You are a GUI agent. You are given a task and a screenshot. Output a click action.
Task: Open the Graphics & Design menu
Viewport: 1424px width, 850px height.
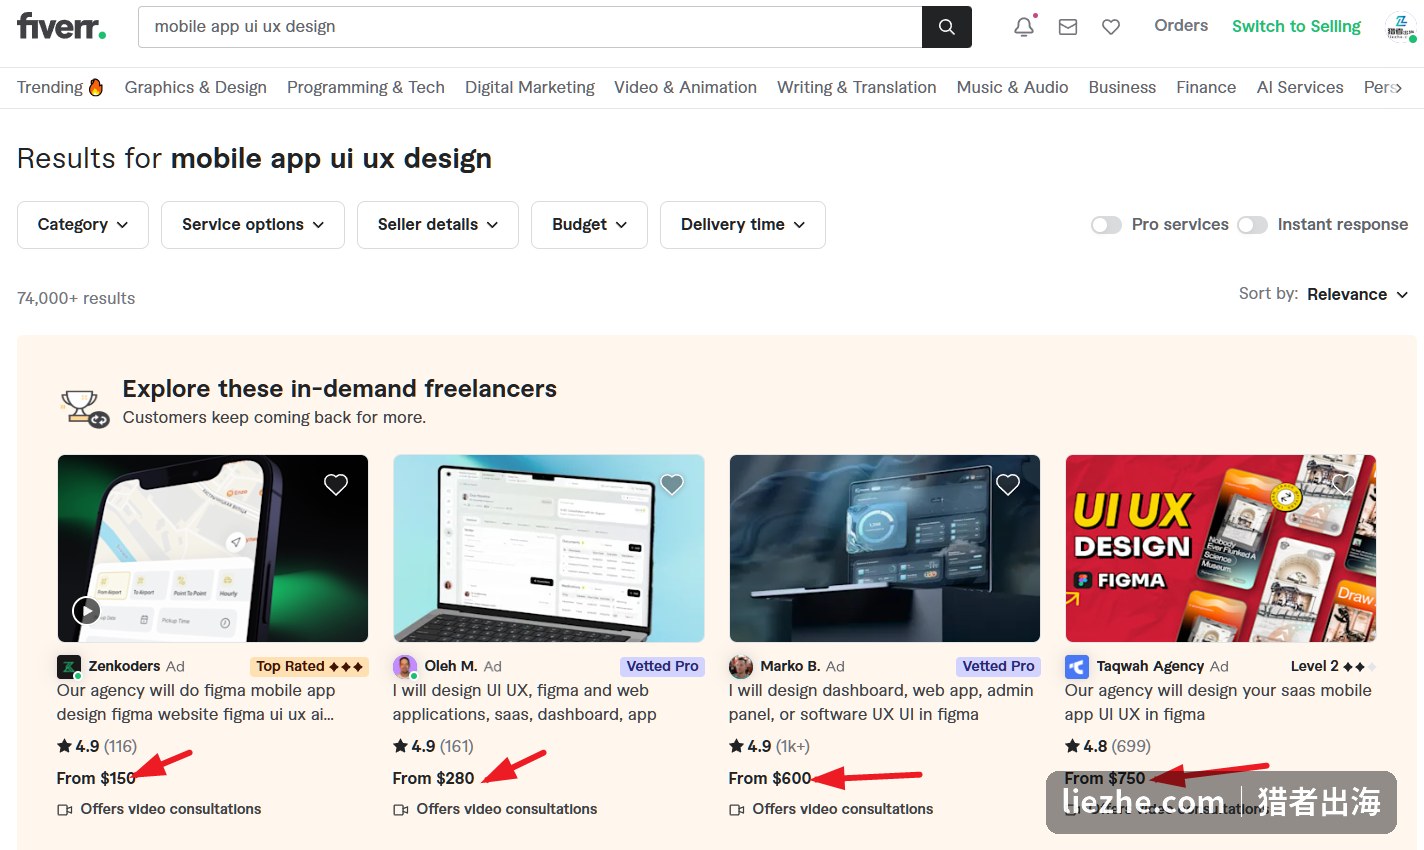tap(196, 87)
